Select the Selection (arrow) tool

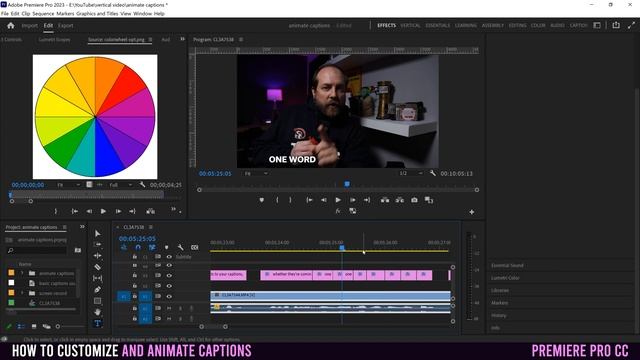click(x=97, y=233)
